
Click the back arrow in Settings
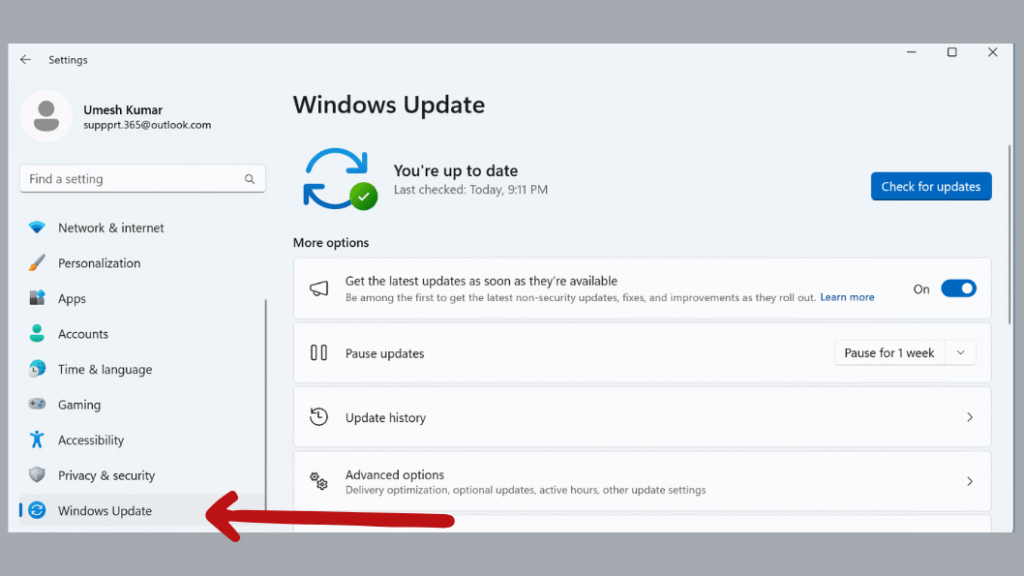point(25,59)
